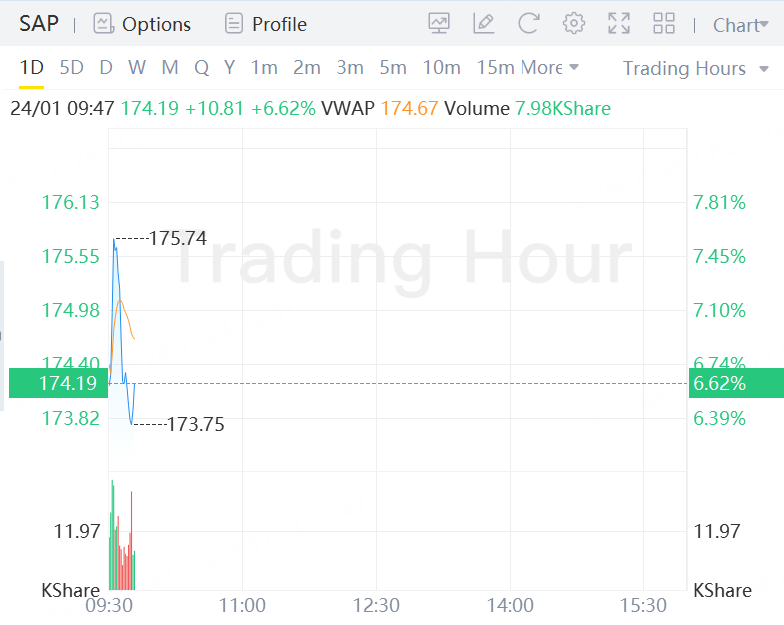Click the 173.75 low price label
Screen dimensions: 784x625
coord(195,425)
